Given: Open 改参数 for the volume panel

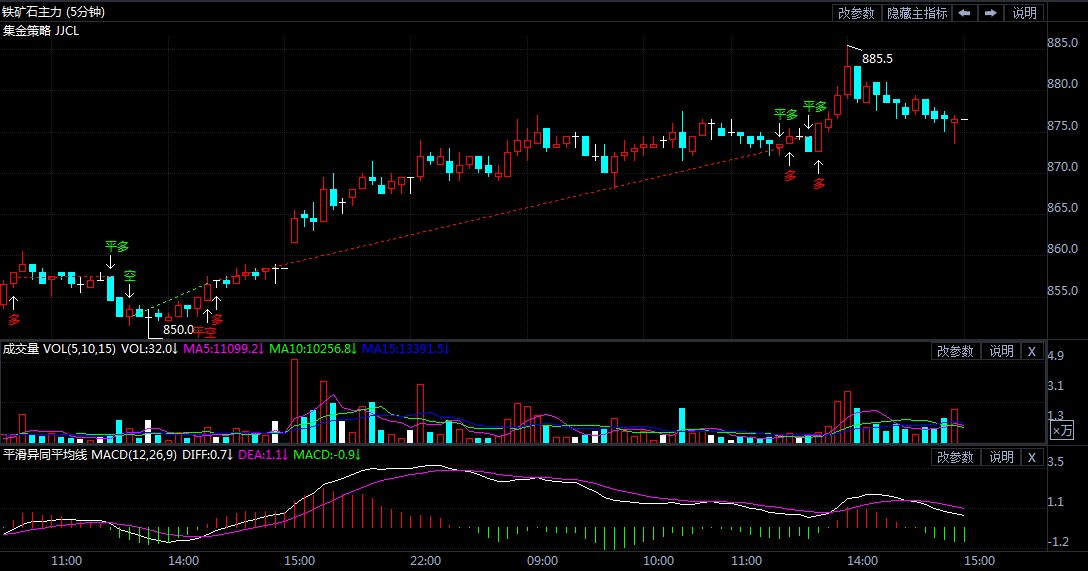Looking at the screenshot, I should (x=955, y=352).
